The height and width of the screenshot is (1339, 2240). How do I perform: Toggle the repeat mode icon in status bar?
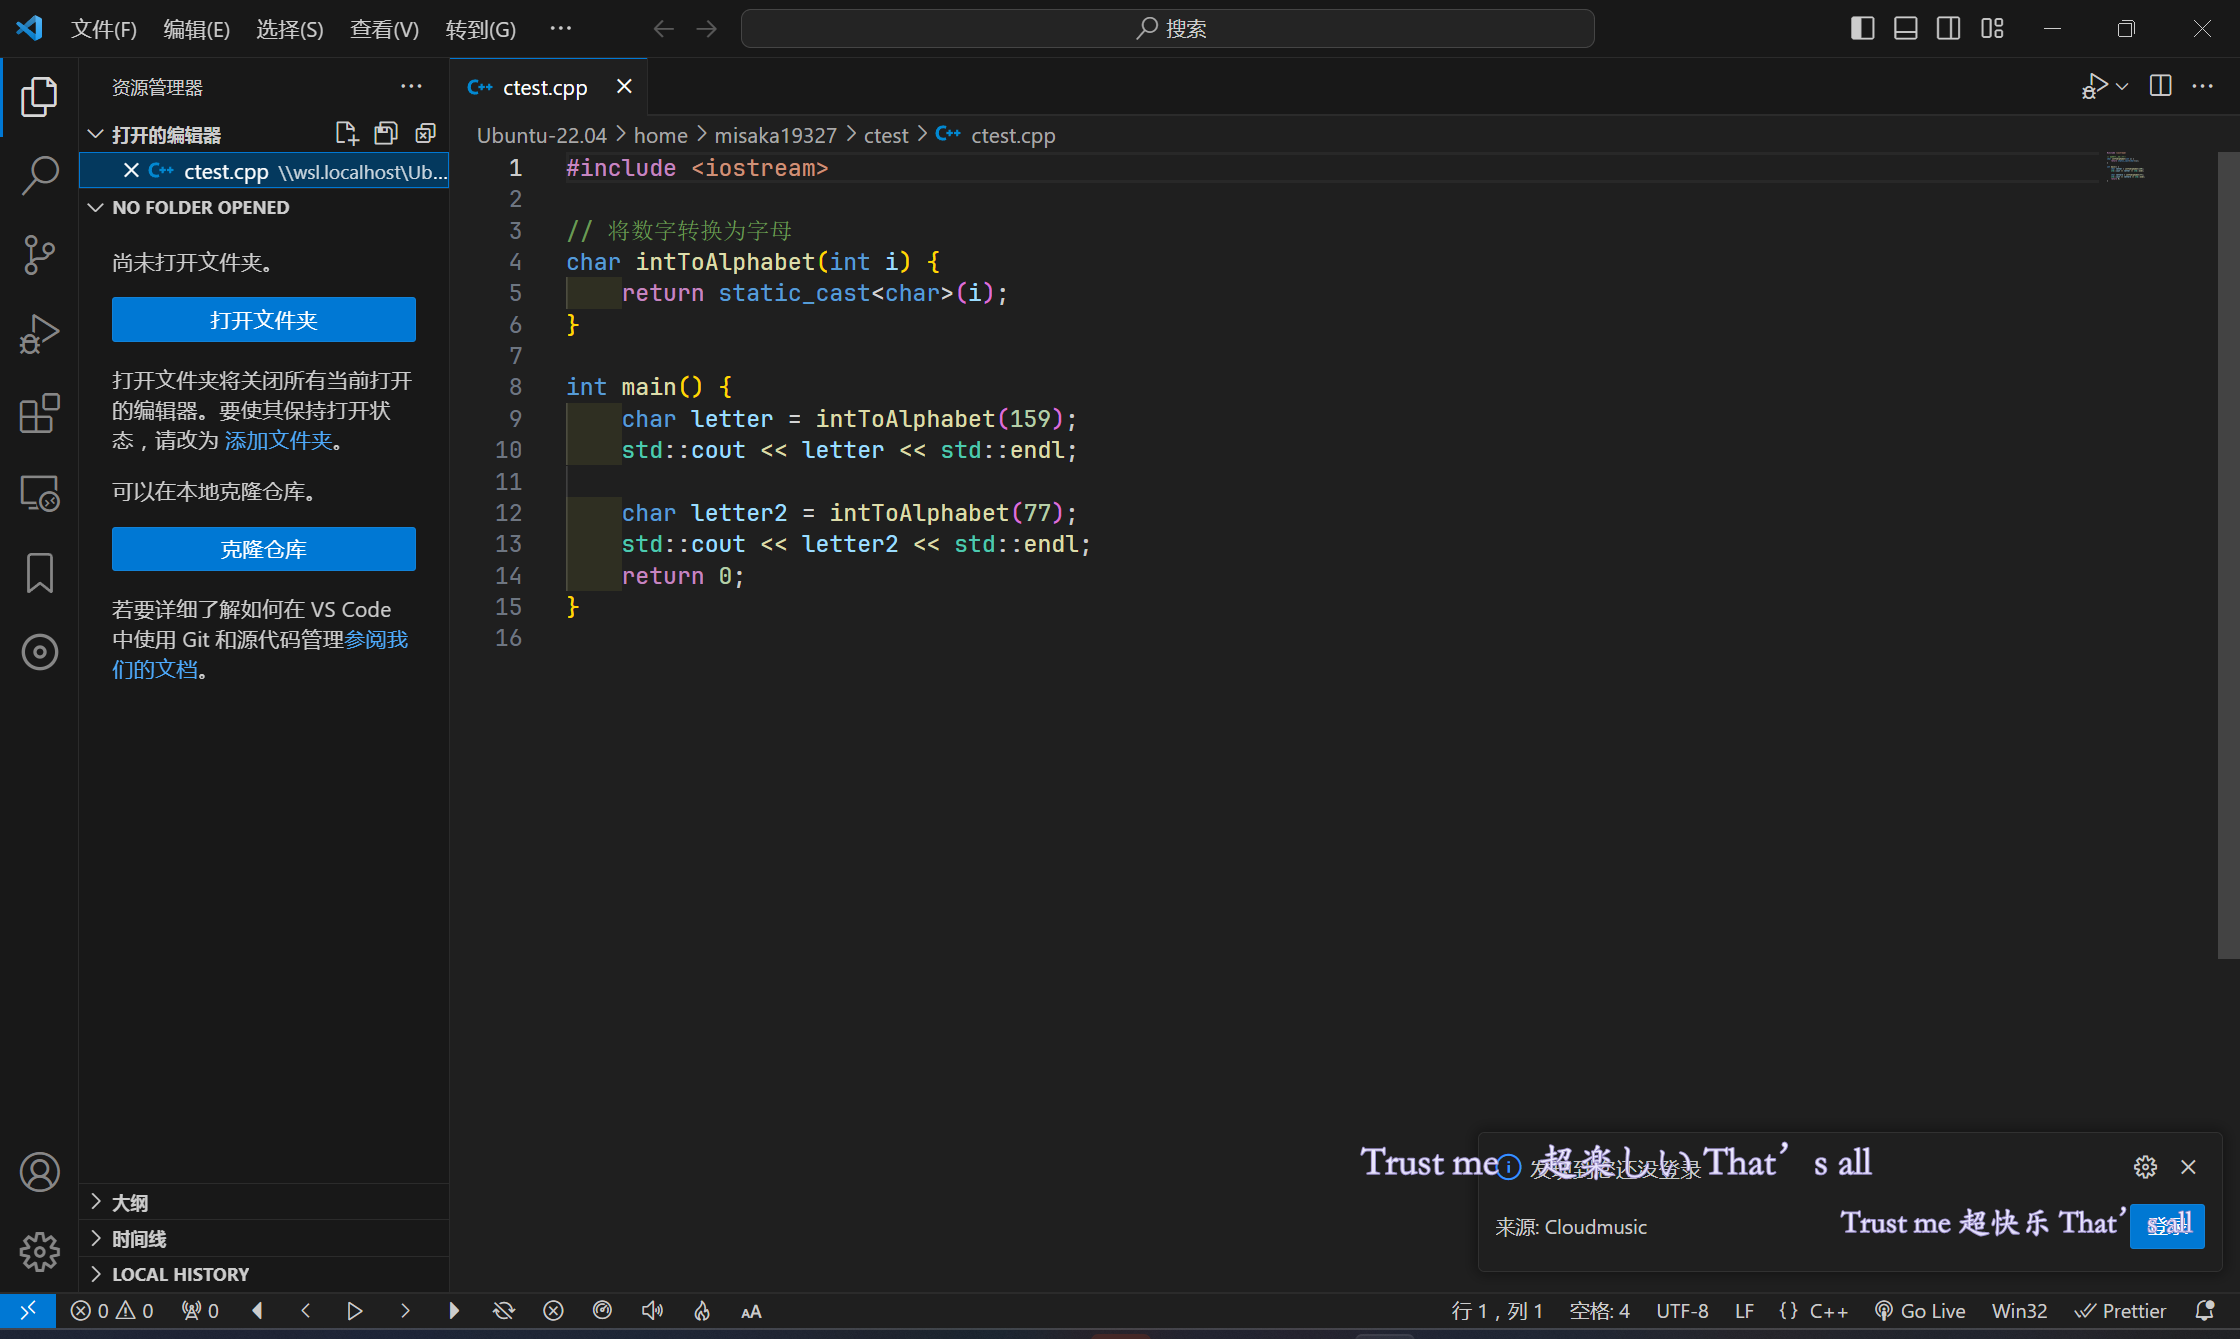[504, 1311]
